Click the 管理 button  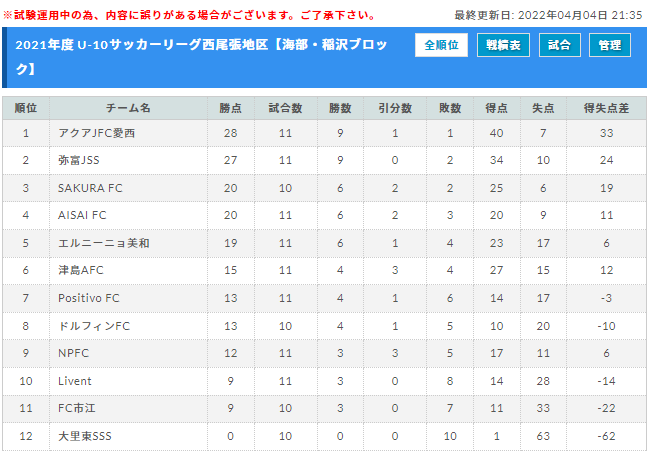[x=610, y=45]
